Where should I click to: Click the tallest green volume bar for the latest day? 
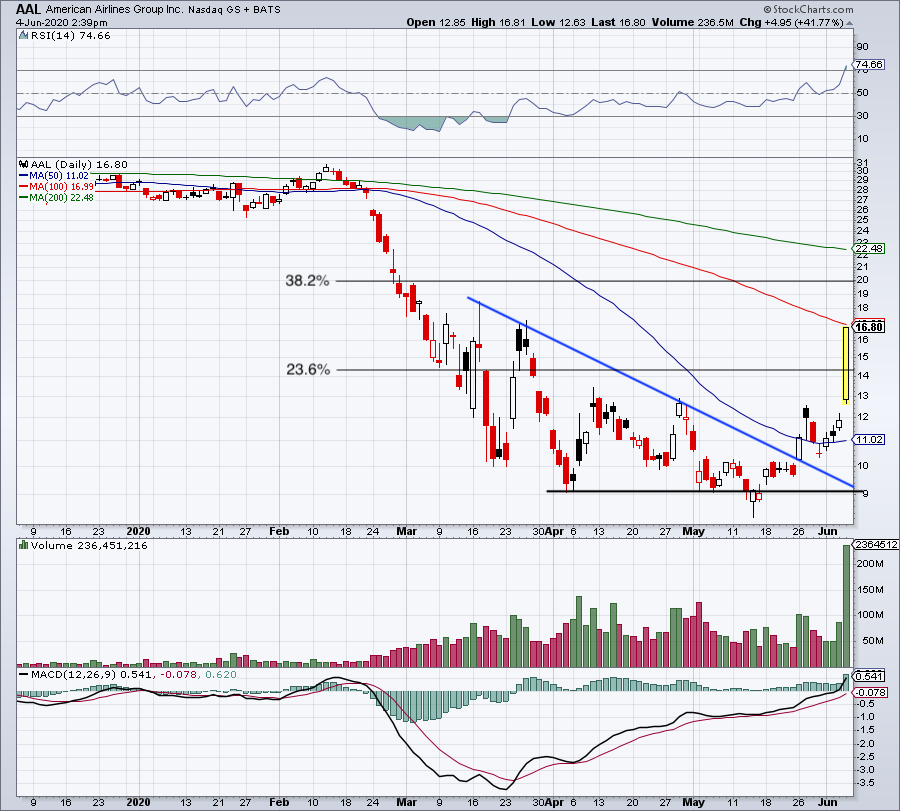(x=847, y=606)
